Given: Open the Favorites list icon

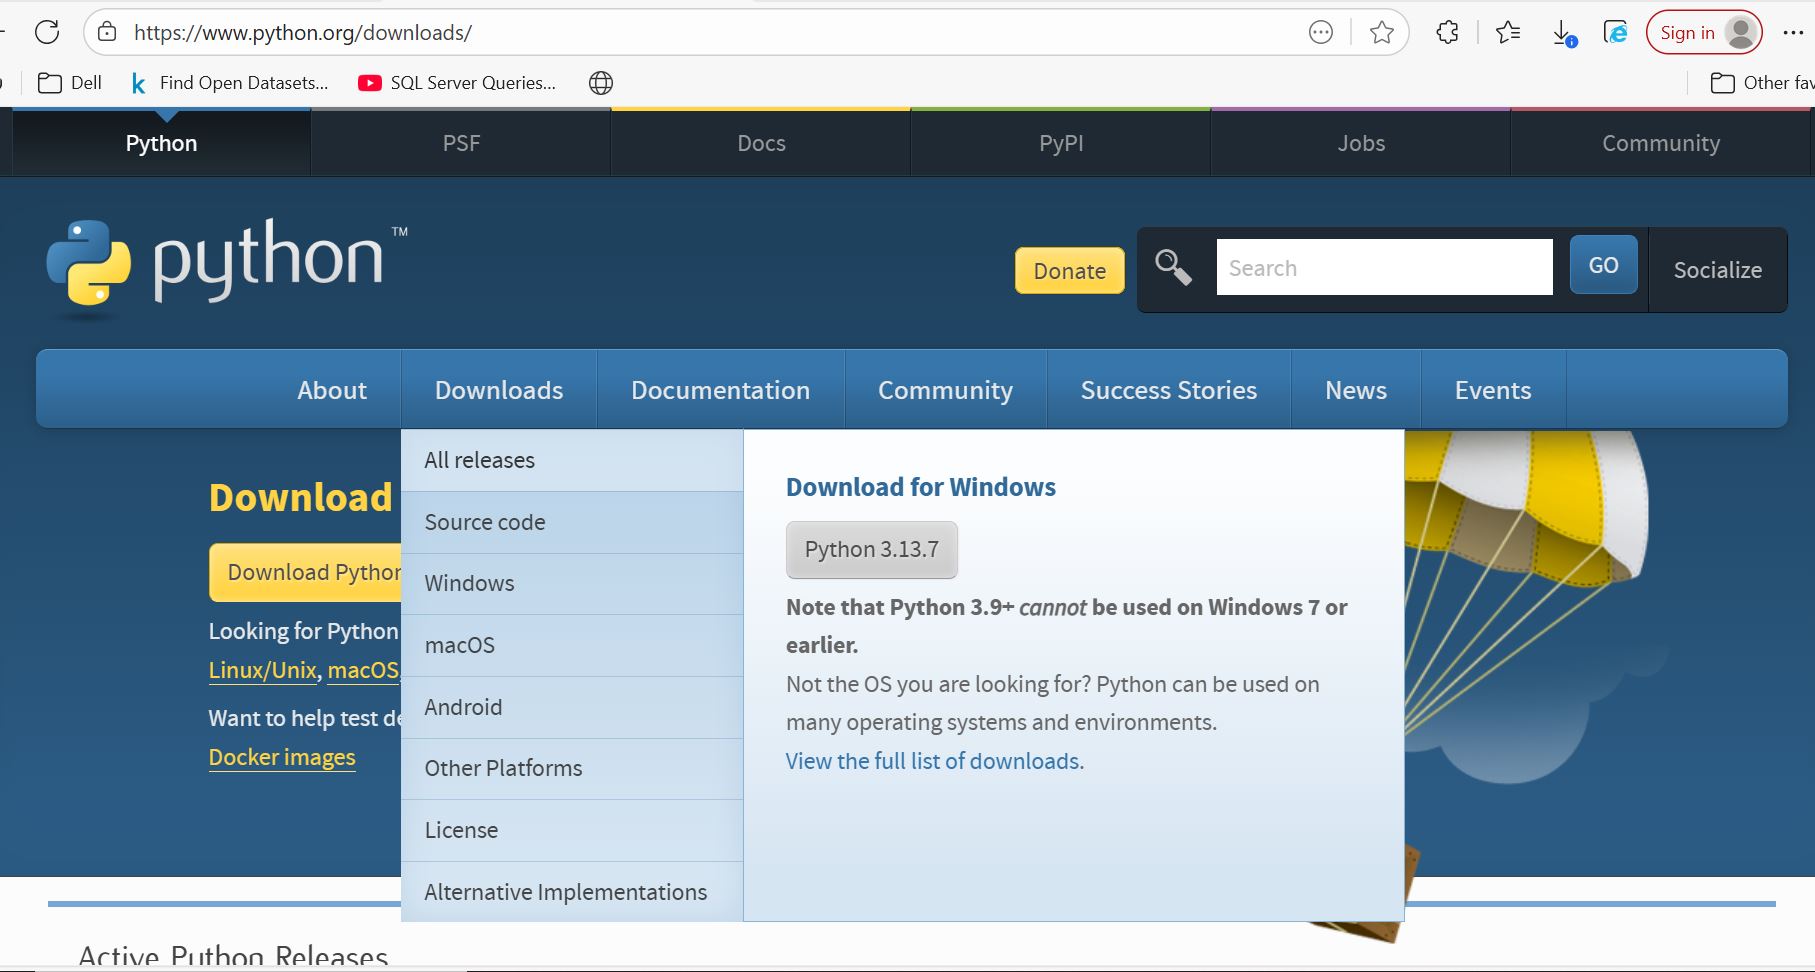Looking at the screenshot, I should click(1507, 33).
